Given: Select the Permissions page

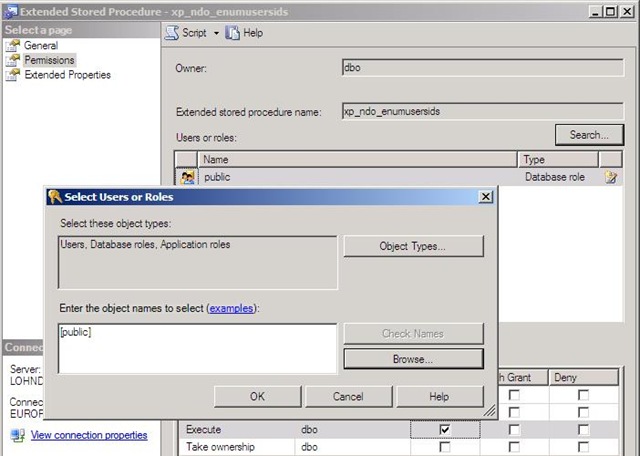Looking at the screenshot, I should coord(49,60).
